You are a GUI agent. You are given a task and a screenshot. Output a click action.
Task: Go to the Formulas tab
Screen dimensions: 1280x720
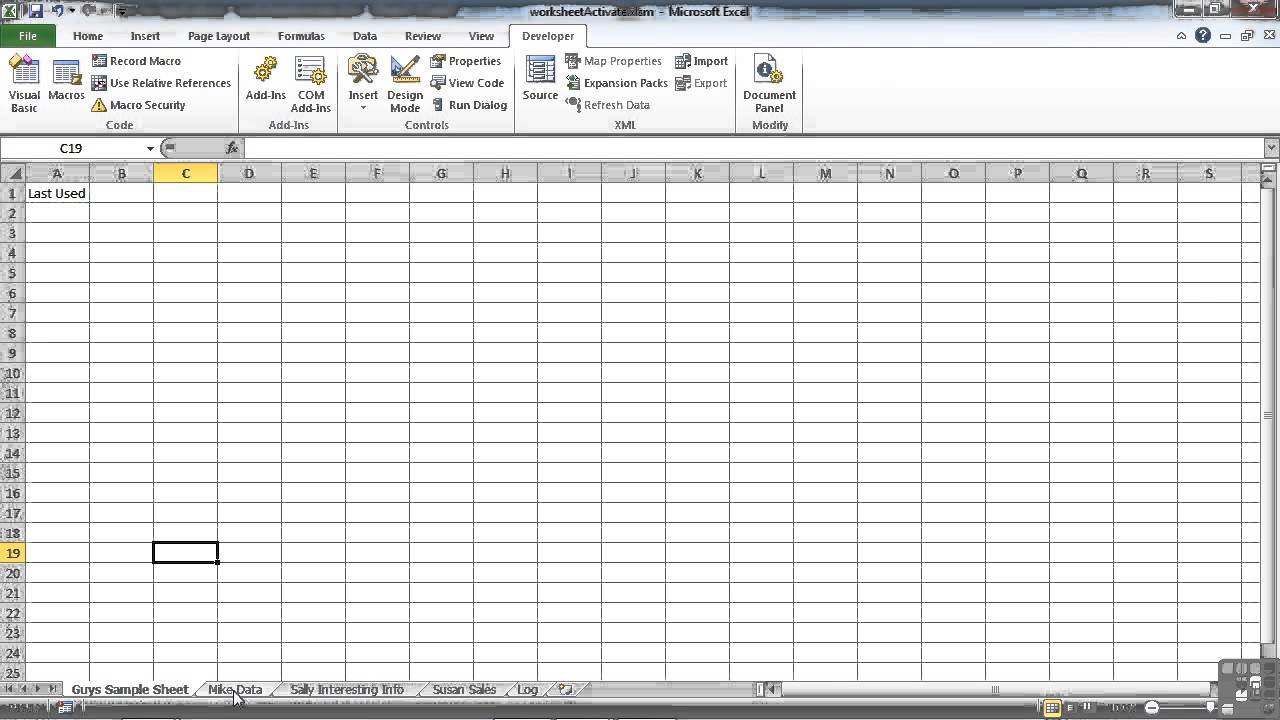[301, 36]
